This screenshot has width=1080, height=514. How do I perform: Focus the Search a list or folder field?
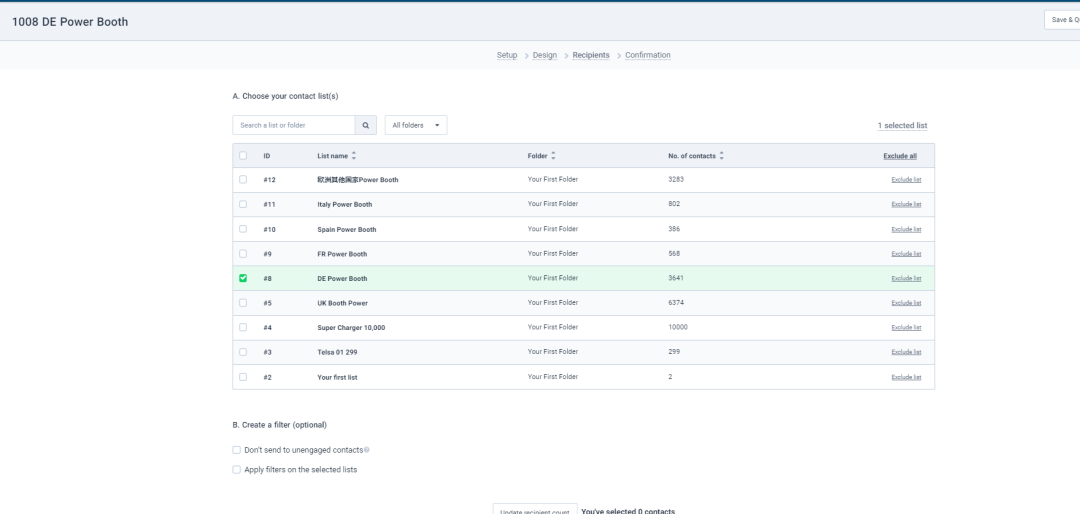click(294, 125)
